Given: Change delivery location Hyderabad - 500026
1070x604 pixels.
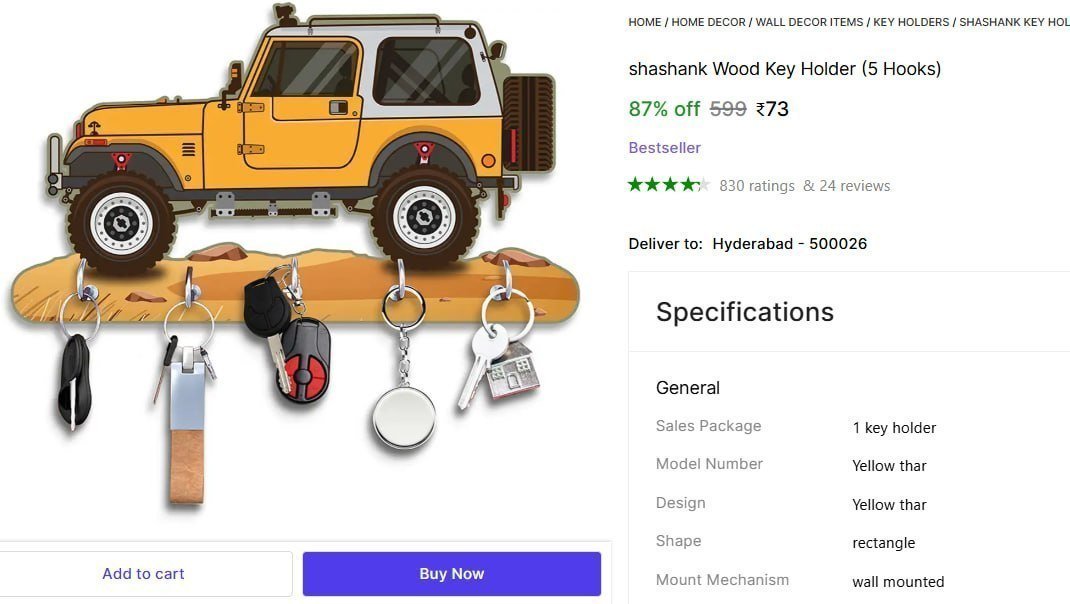Looking at the screenshot, I should click(790, 244).
